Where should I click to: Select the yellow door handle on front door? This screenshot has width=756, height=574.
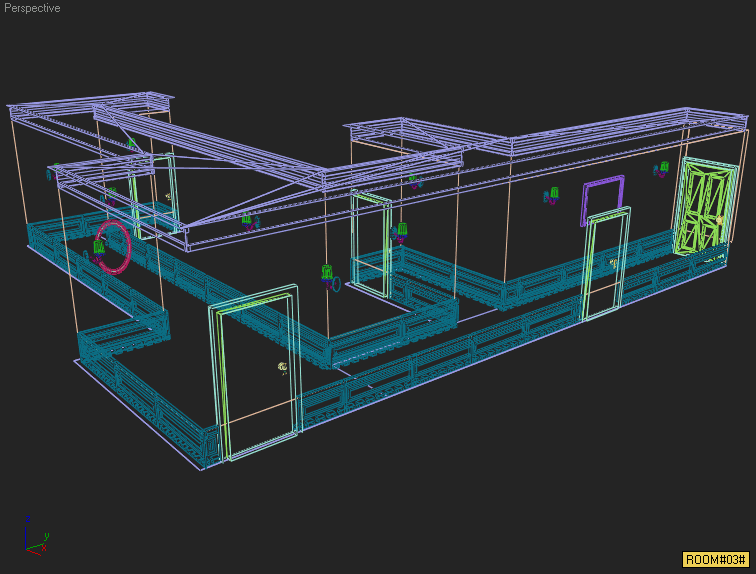pos(283,368)
